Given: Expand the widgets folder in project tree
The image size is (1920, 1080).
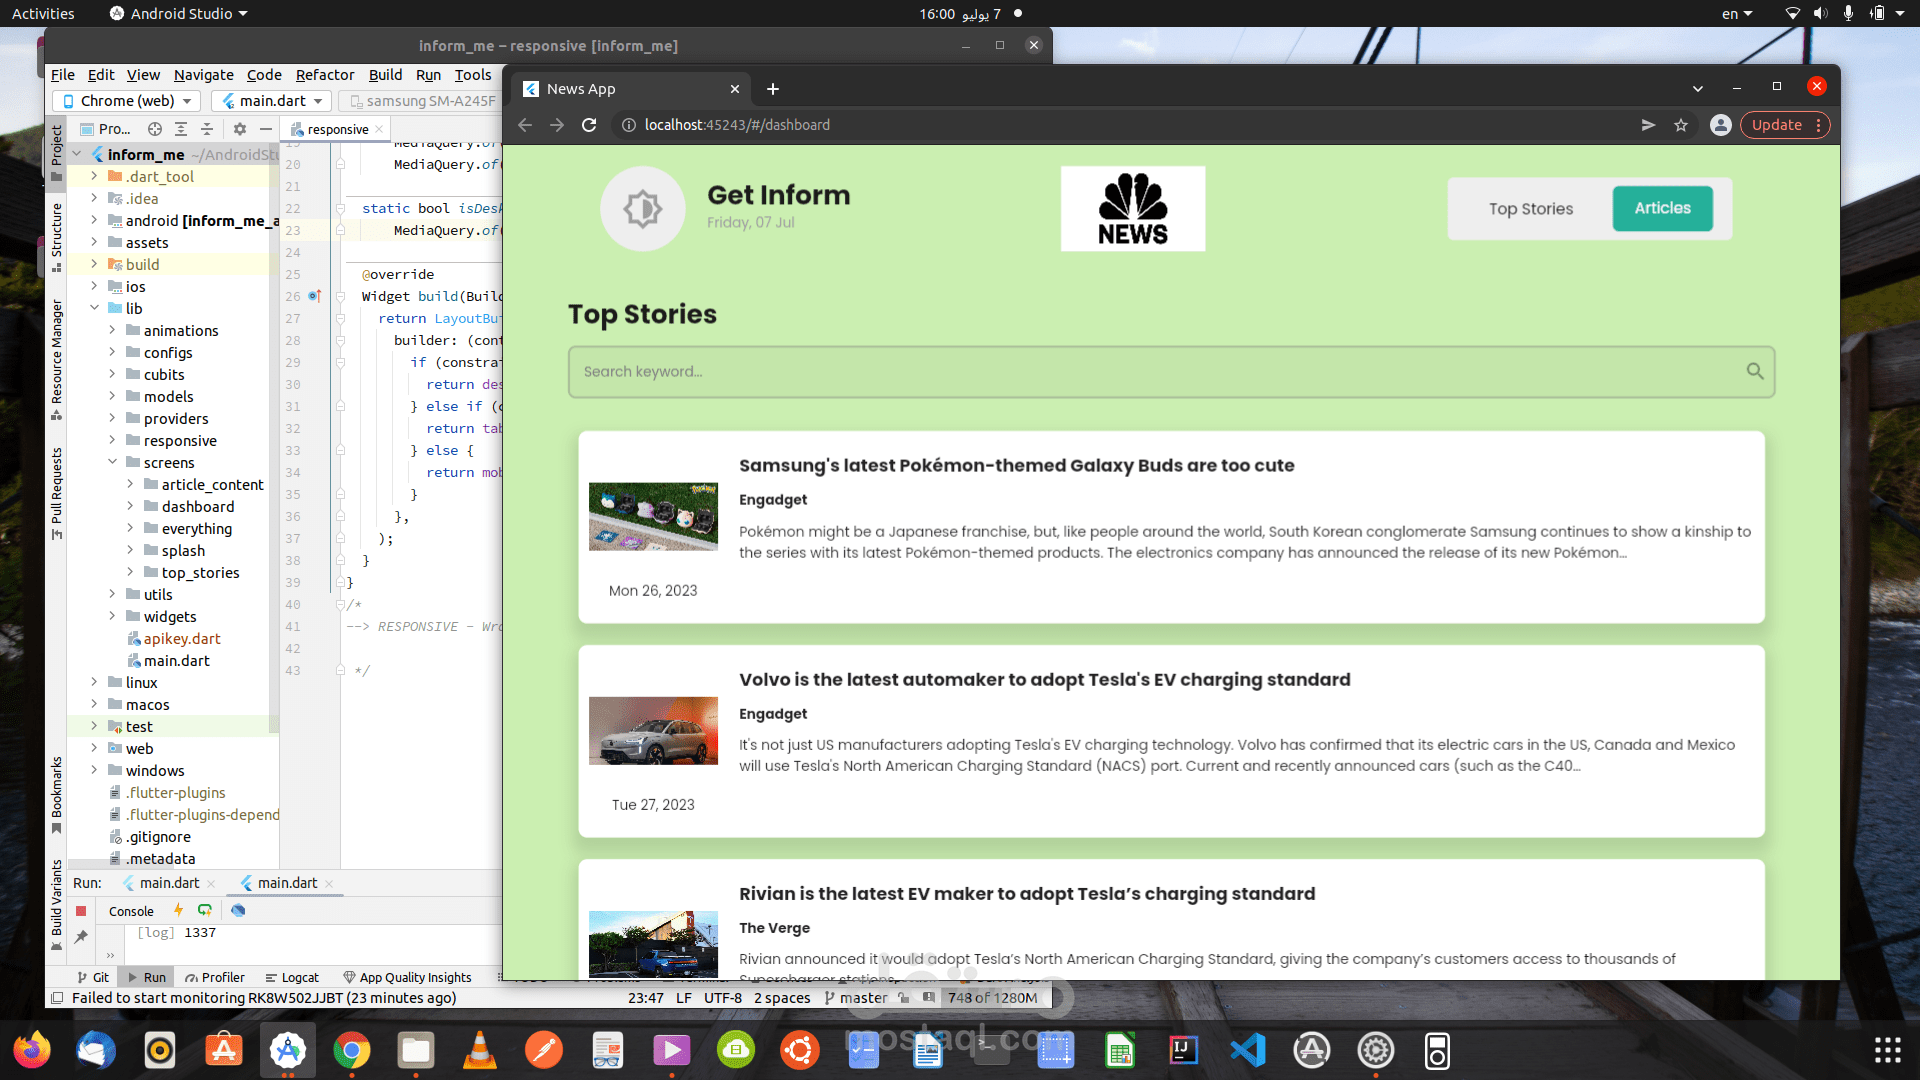Looking at the screenshot, I should pyautogui.click(x=113, y=617).
